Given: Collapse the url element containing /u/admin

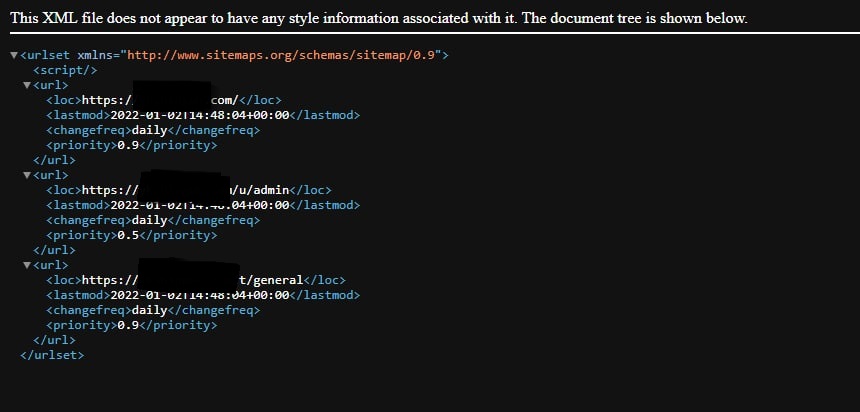Looking at the screenshot, I should (27, 176).
